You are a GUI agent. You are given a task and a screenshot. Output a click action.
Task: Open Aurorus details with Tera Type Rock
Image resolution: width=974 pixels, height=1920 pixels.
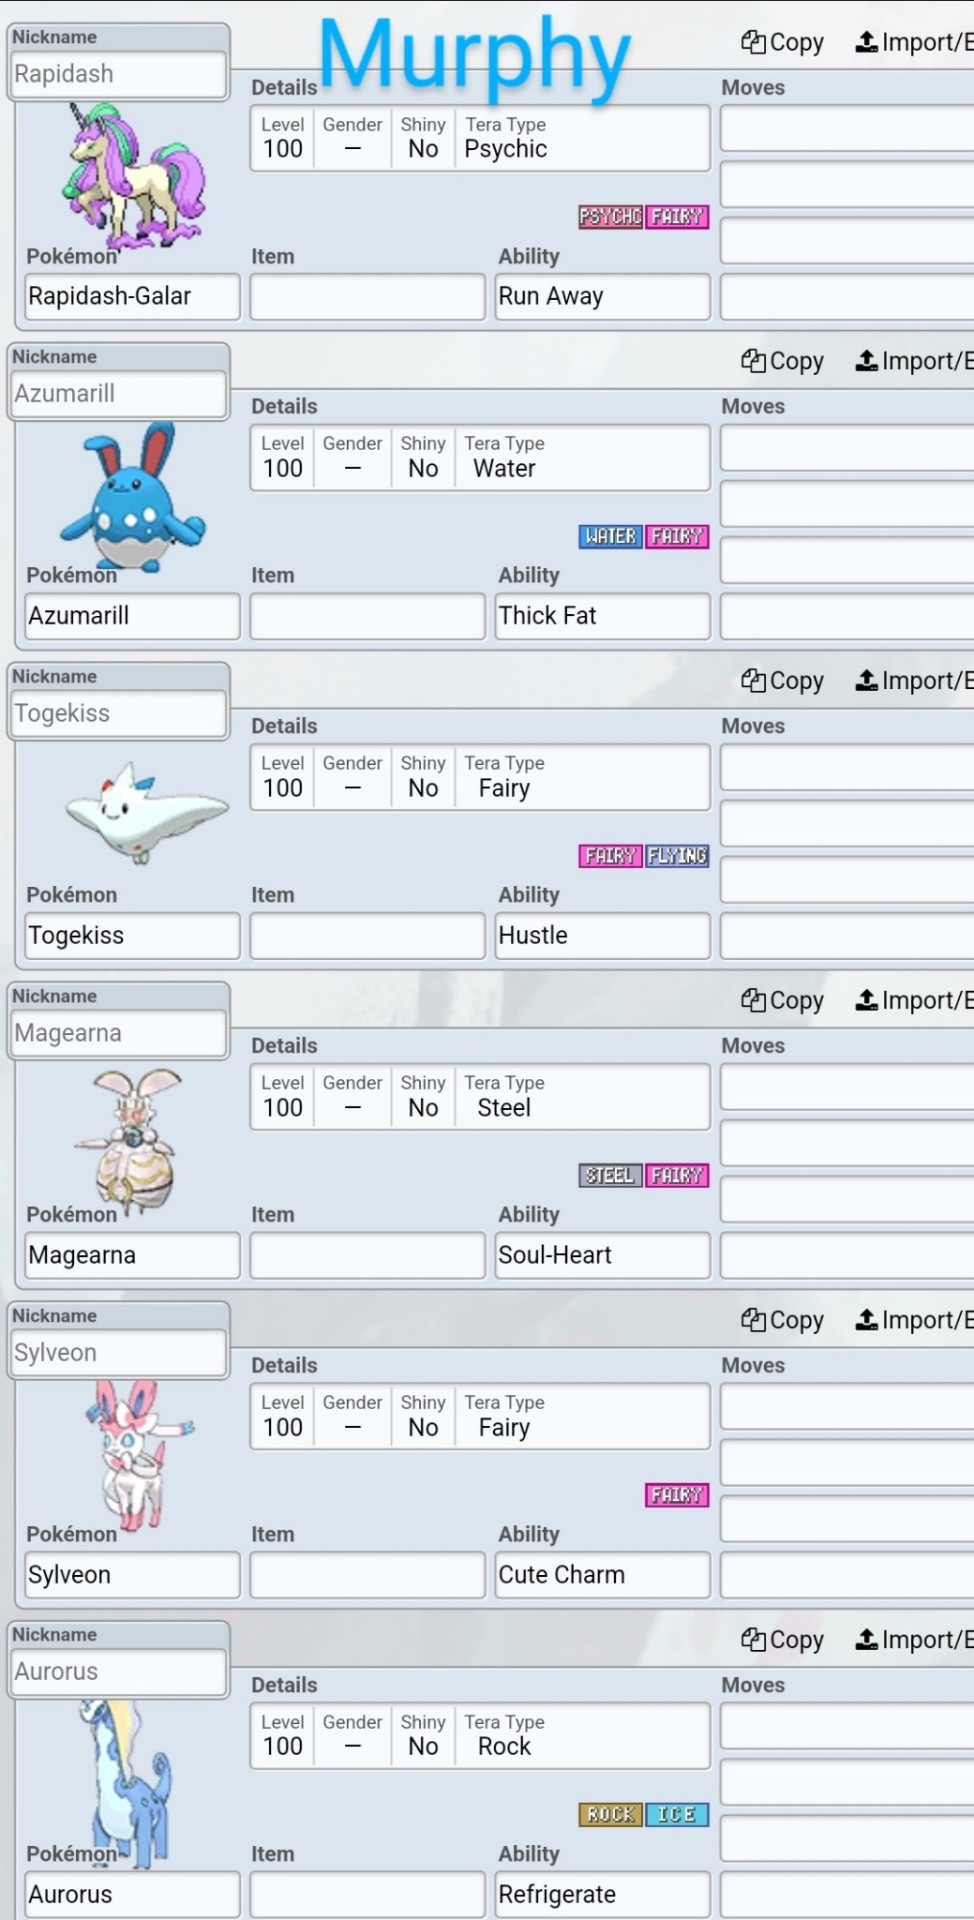(480, 1737)
